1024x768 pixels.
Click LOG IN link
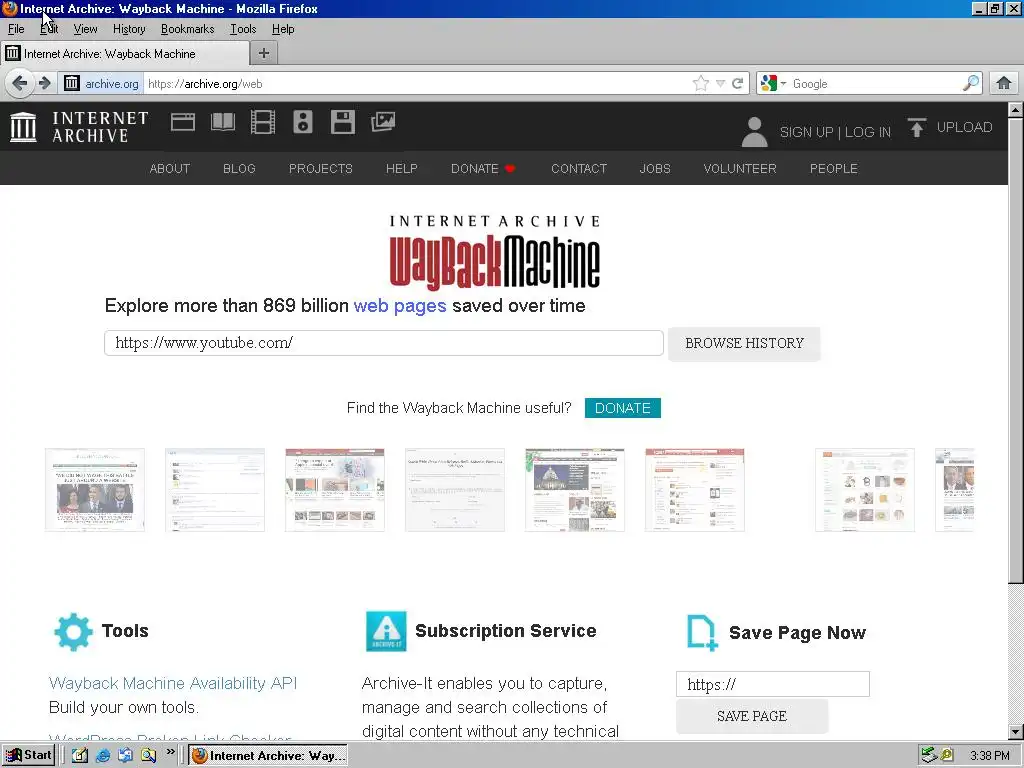[868, 132]
